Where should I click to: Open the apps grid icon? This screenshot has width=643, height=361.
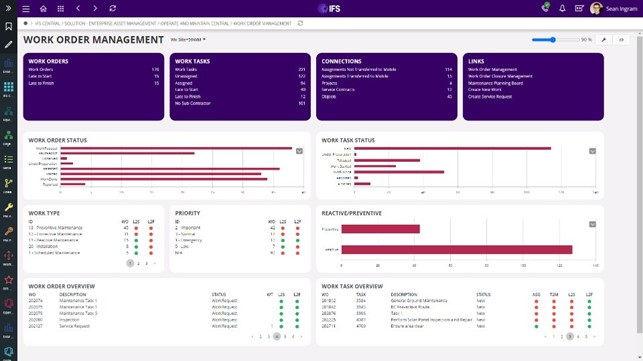point(61,9)
